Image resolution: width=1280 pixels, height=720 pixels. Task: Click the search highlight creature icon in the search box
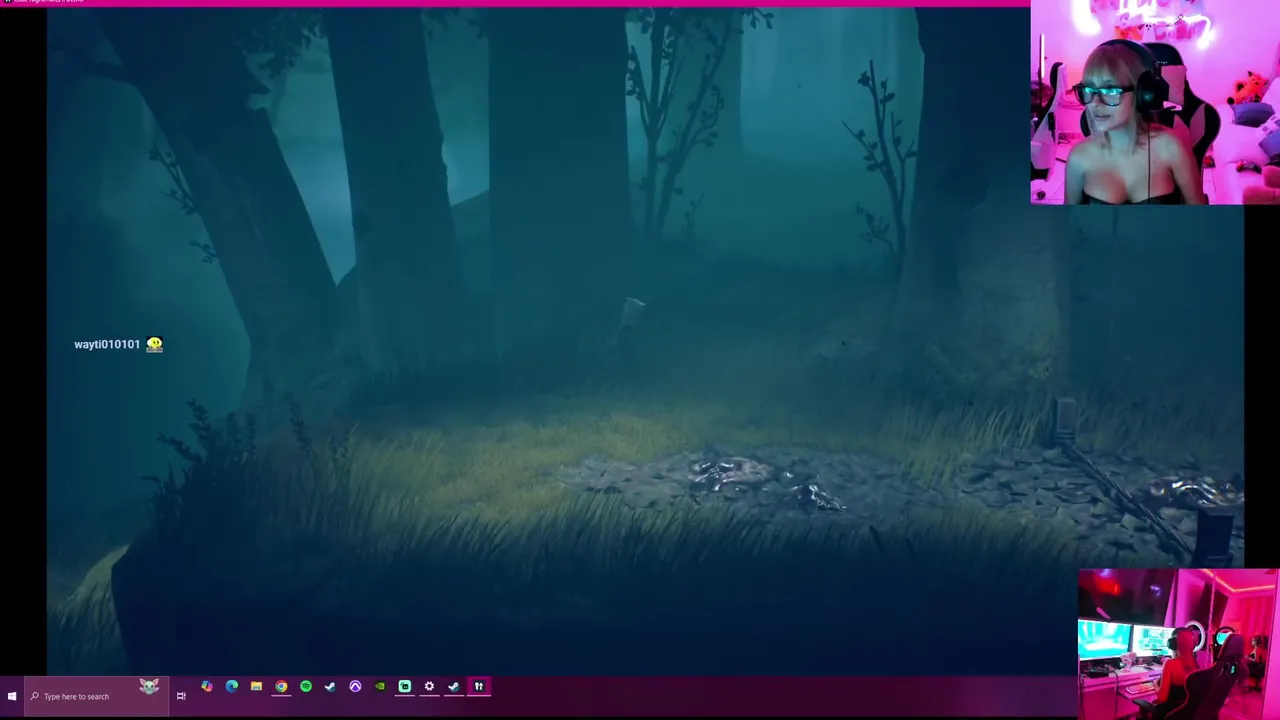coord(149,686)
